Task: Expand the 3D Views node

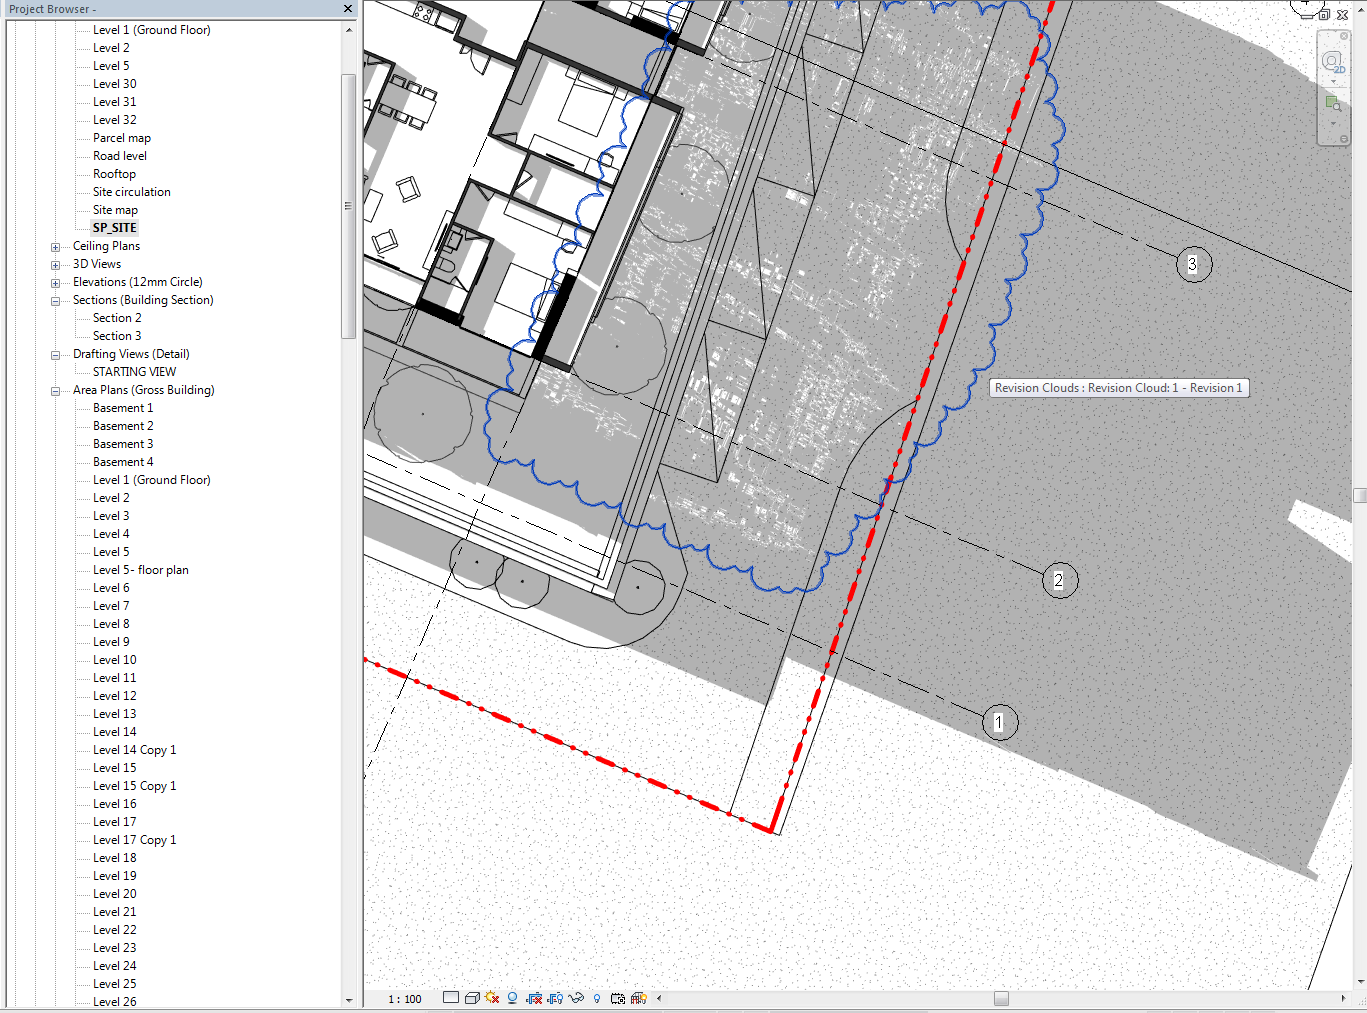Action: click(55, 263)
